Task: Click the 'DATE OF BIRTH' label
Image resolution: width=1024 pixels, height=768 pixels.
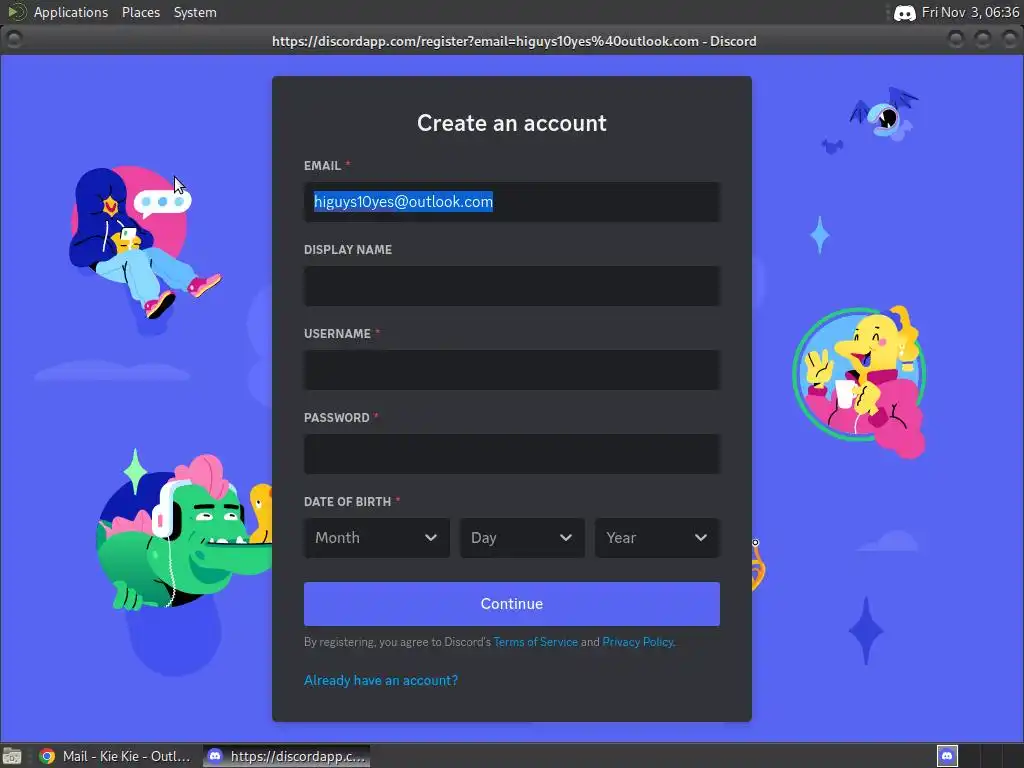Action: click(x=347, y=502)
